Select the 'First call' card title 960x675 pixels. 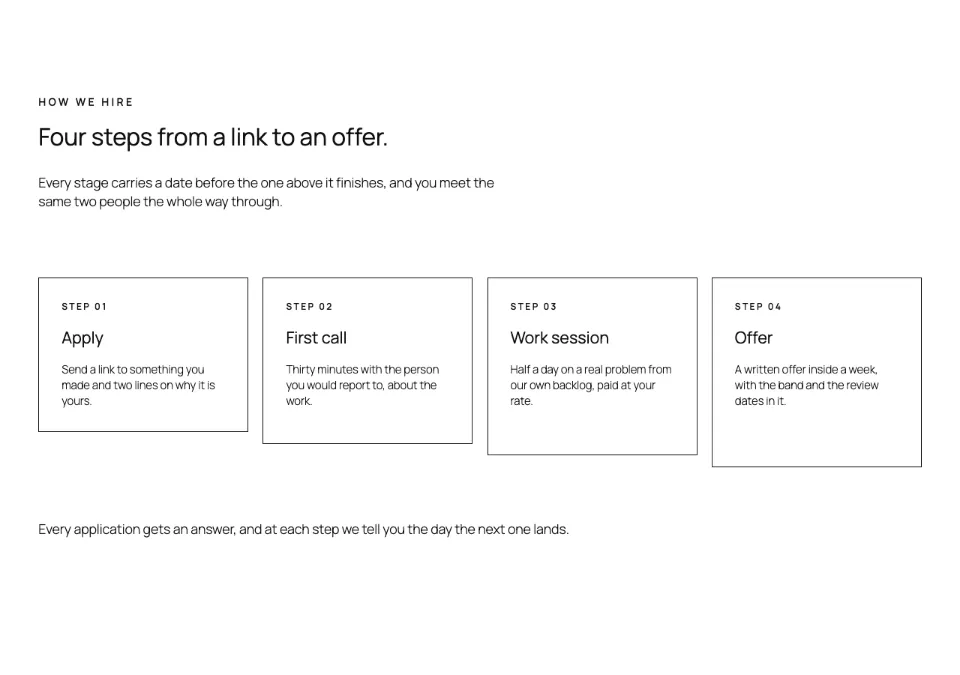click(x=316, y=338)
